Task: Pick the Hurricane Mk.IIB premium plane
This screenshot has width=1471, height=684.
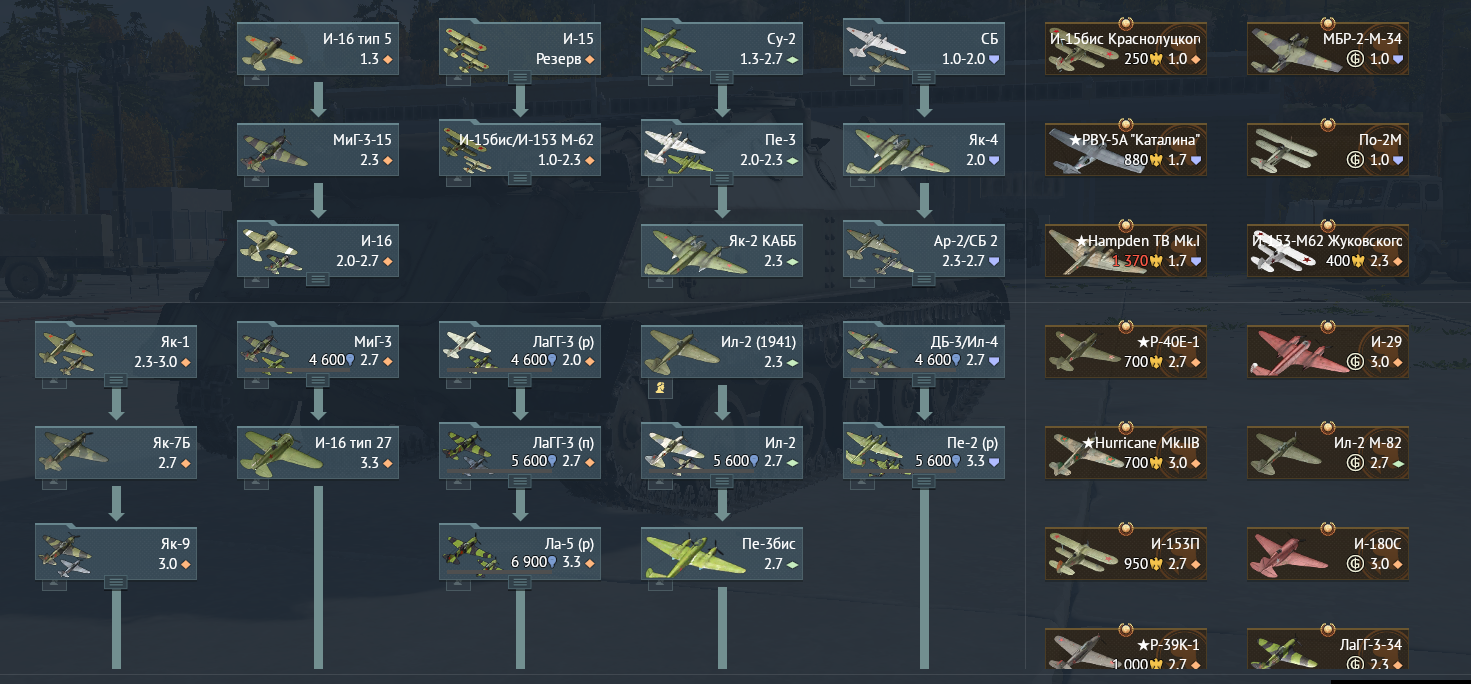Action: point(1127,452)
